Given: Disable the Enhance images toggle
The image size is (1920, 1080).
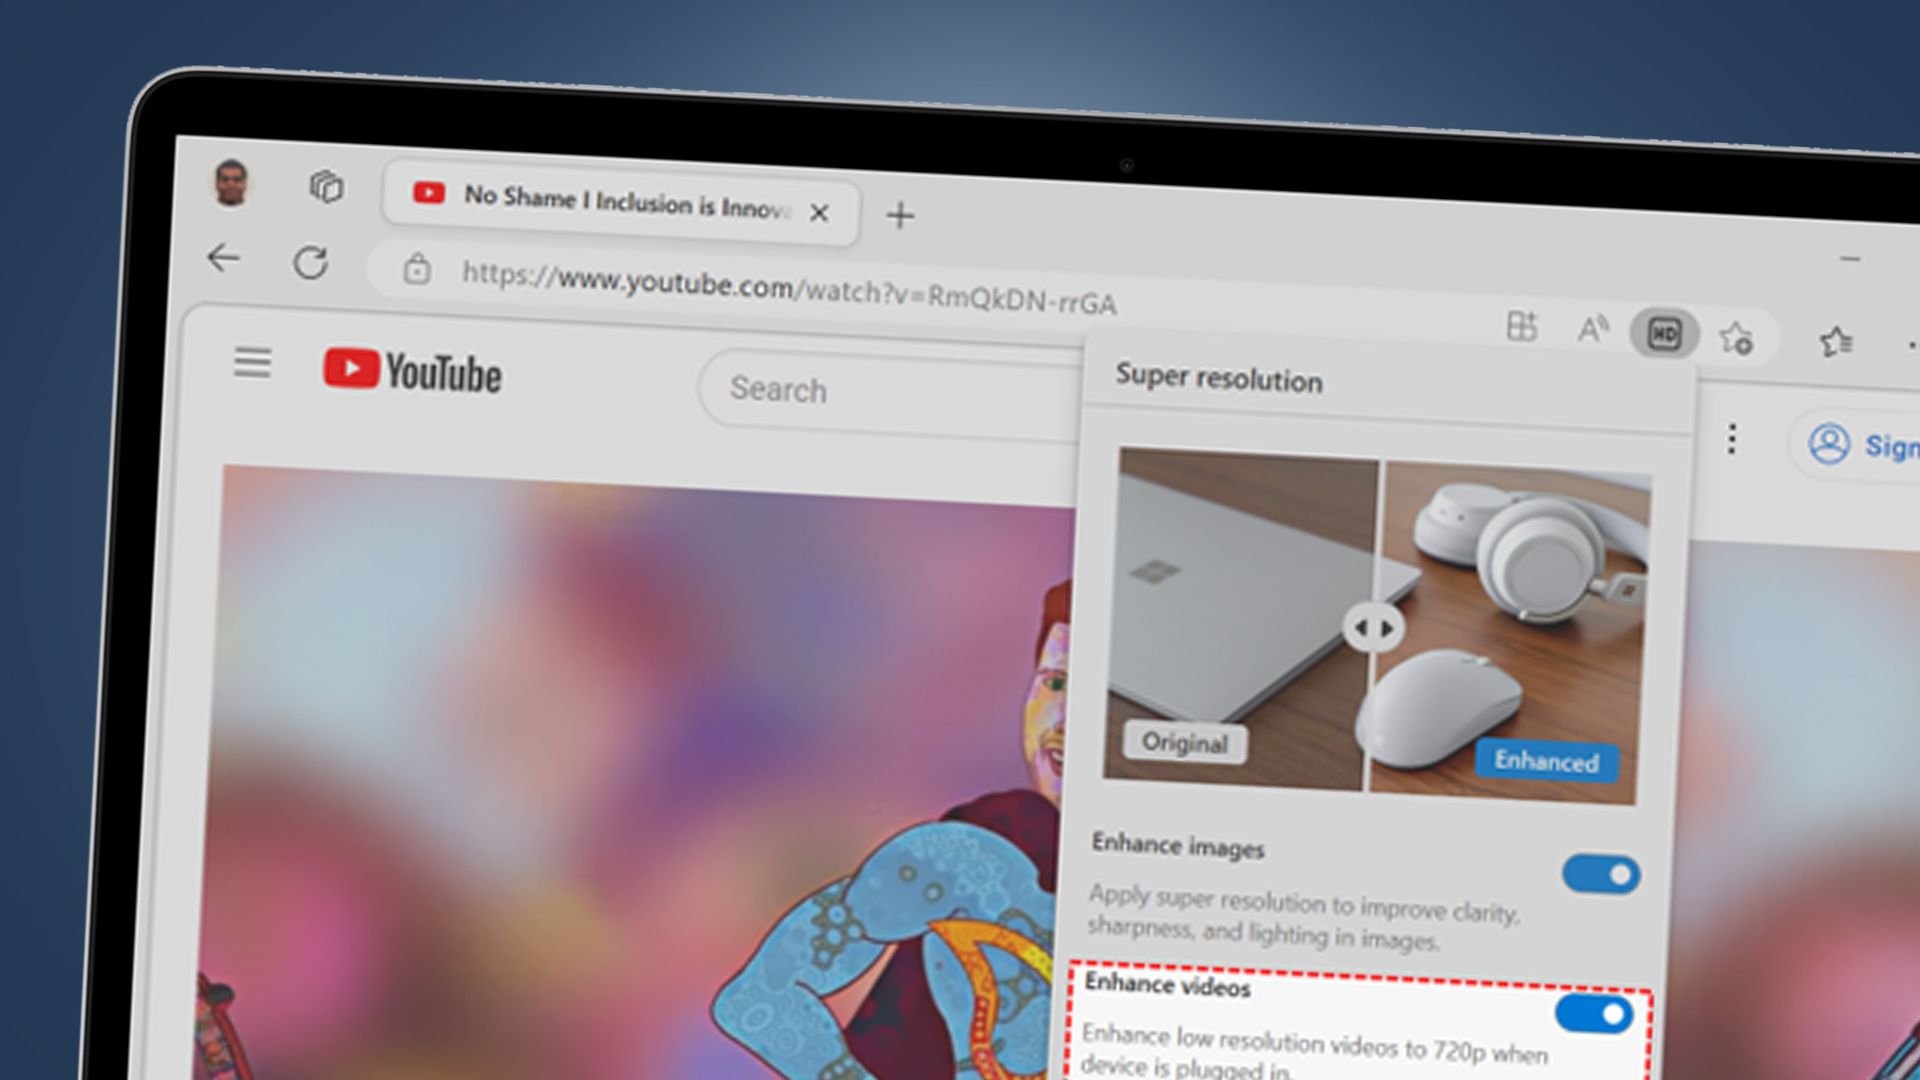Looking at the screenshot, I should [x=1601, y=873].
